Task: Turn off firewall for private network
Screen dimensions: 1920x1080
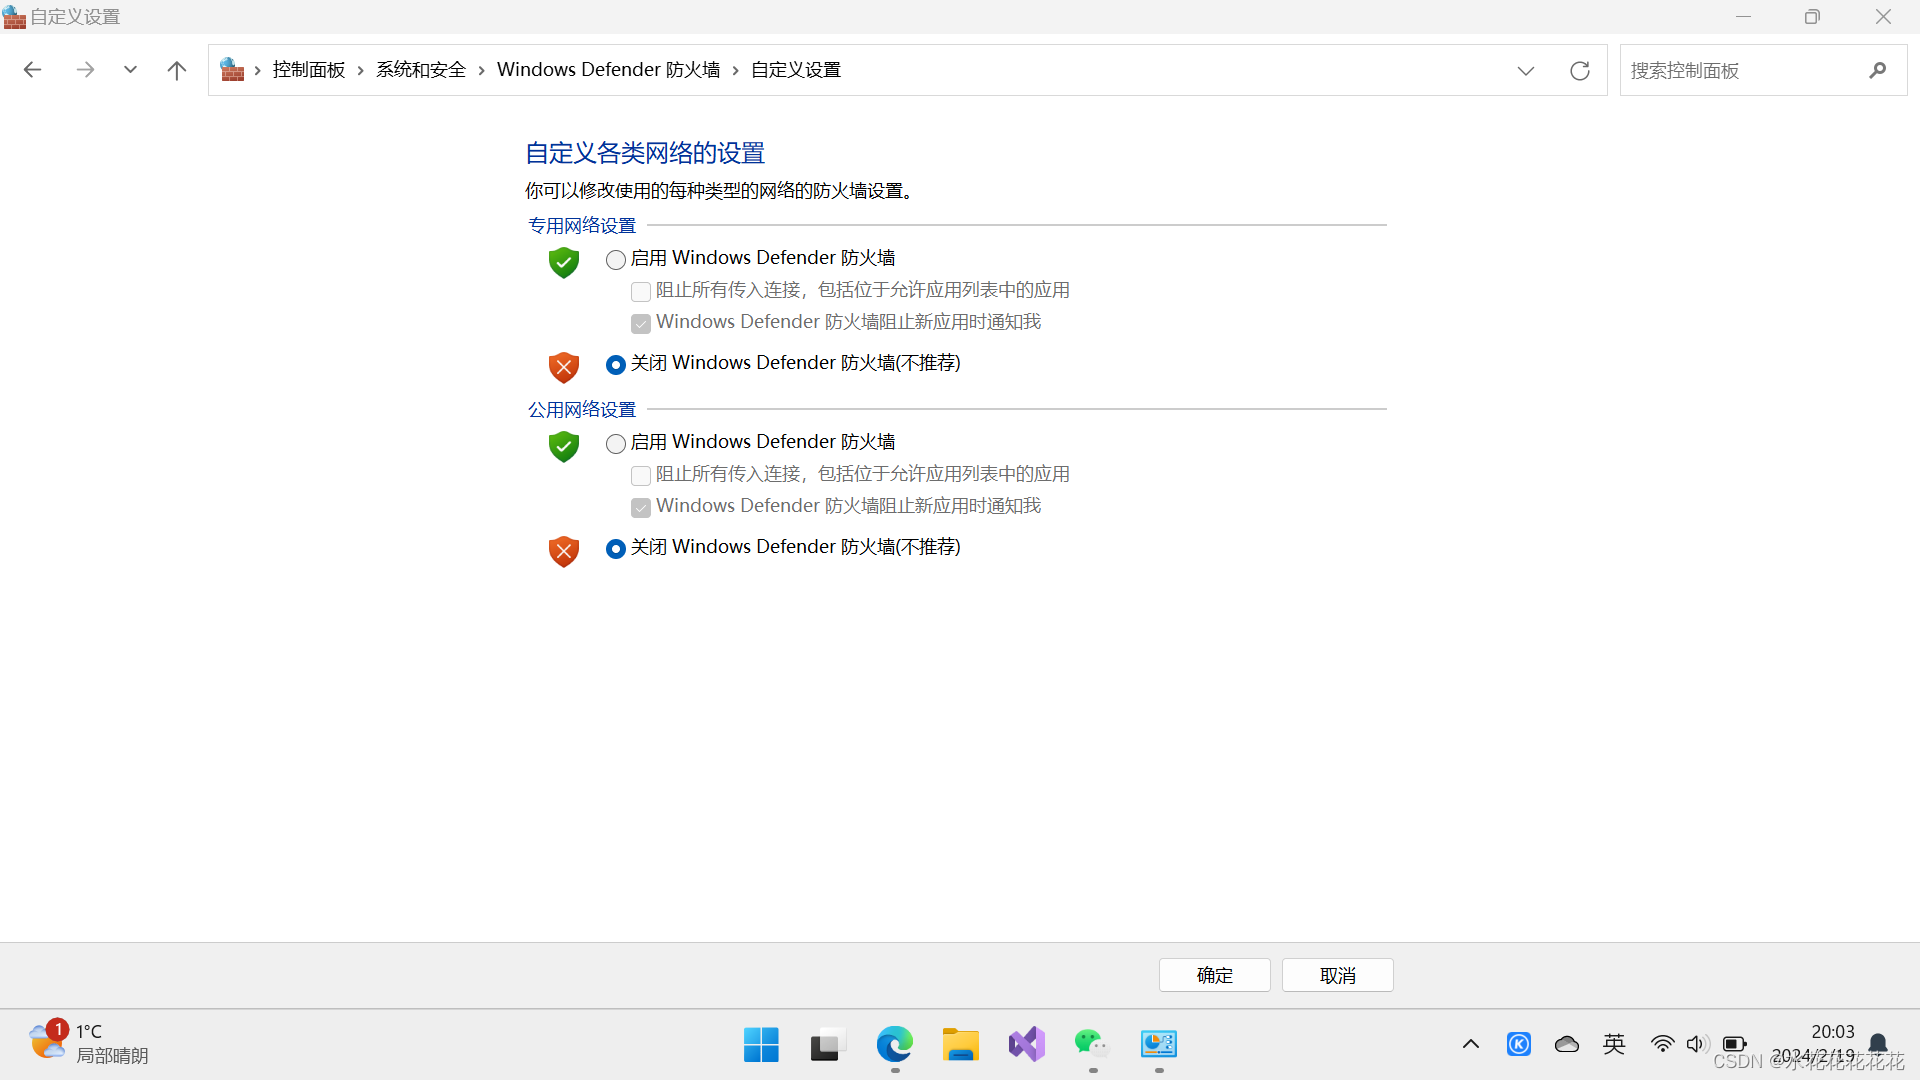Action: pyautogui.click(x=616, y=365)
